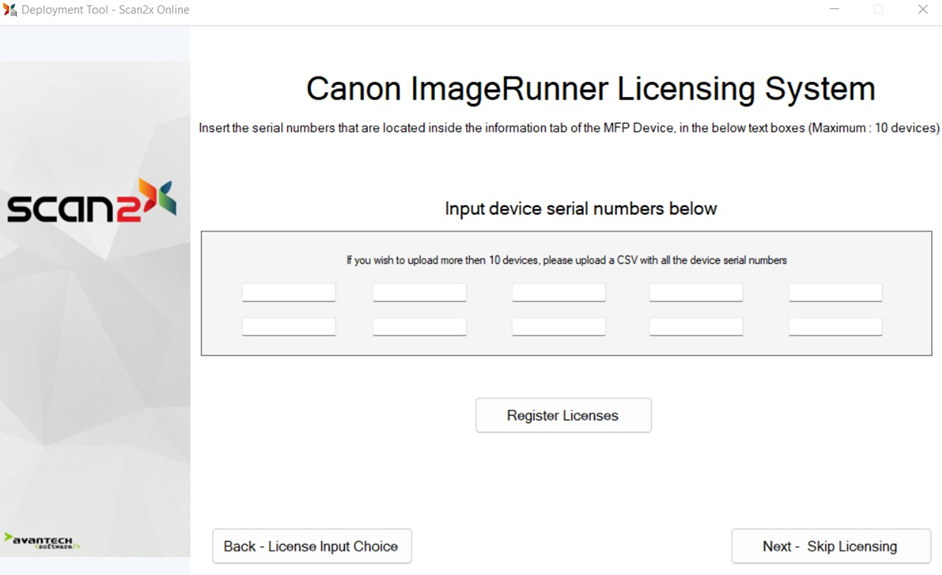
Task: Click the middle serial number box, top row
Action: [558, 292]
